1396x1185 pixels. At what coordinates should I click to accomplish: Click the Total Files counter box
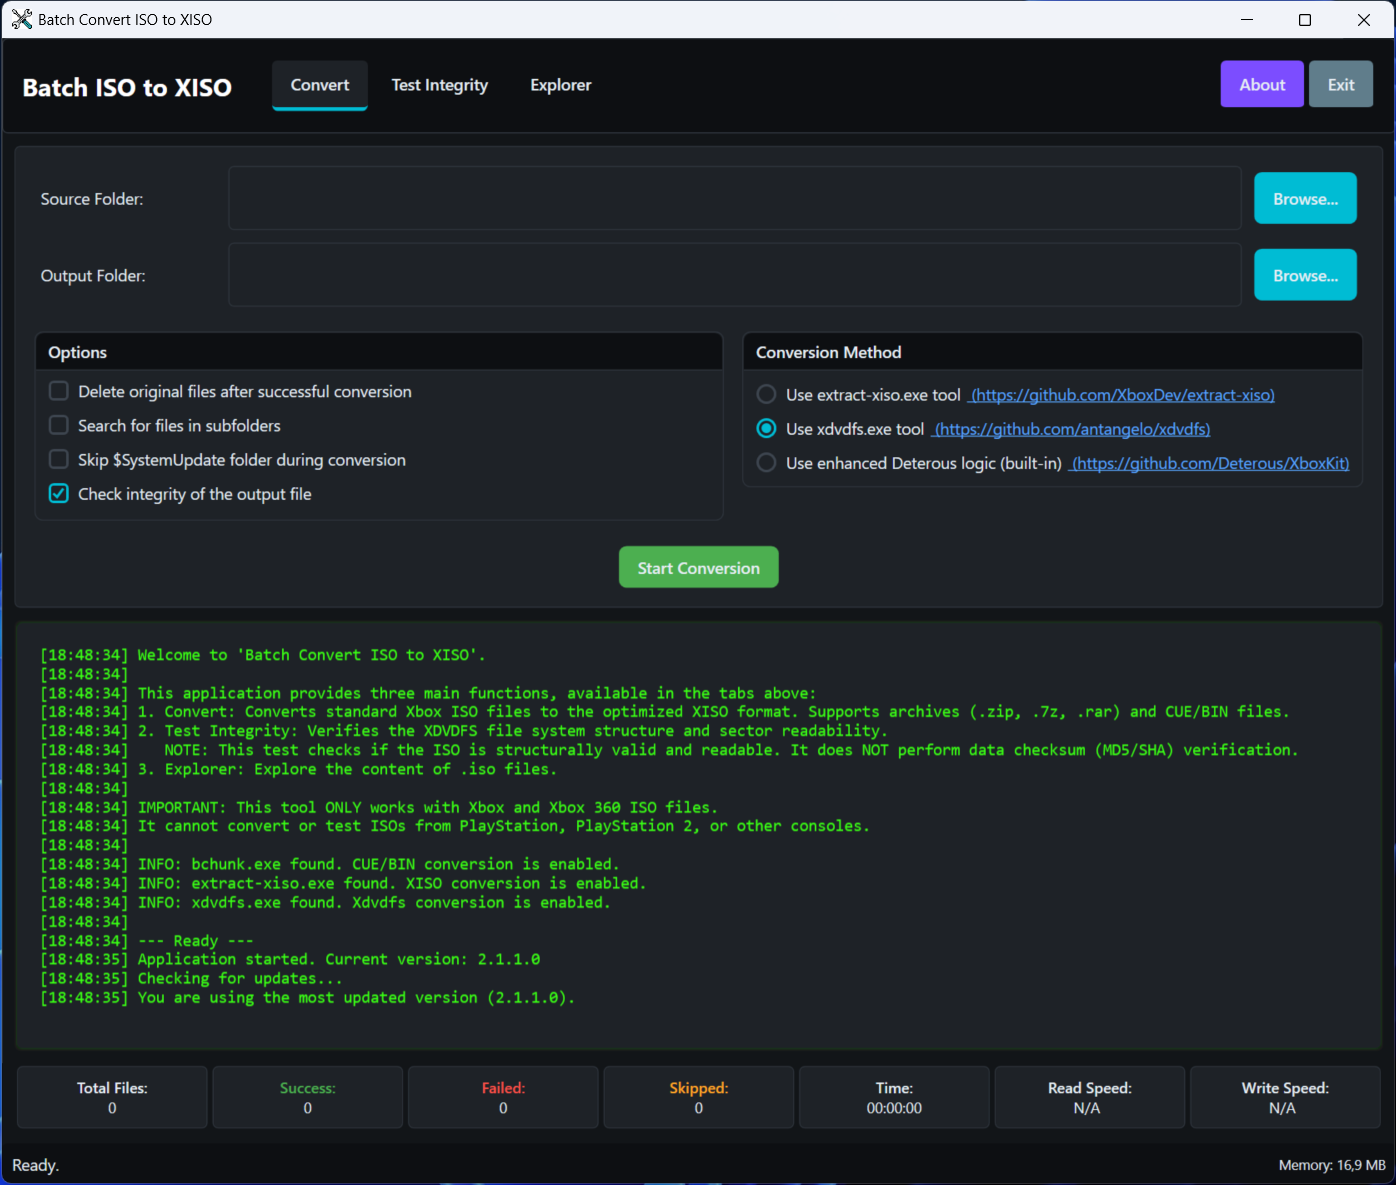pyautogui.click(x=112, y=1097)
